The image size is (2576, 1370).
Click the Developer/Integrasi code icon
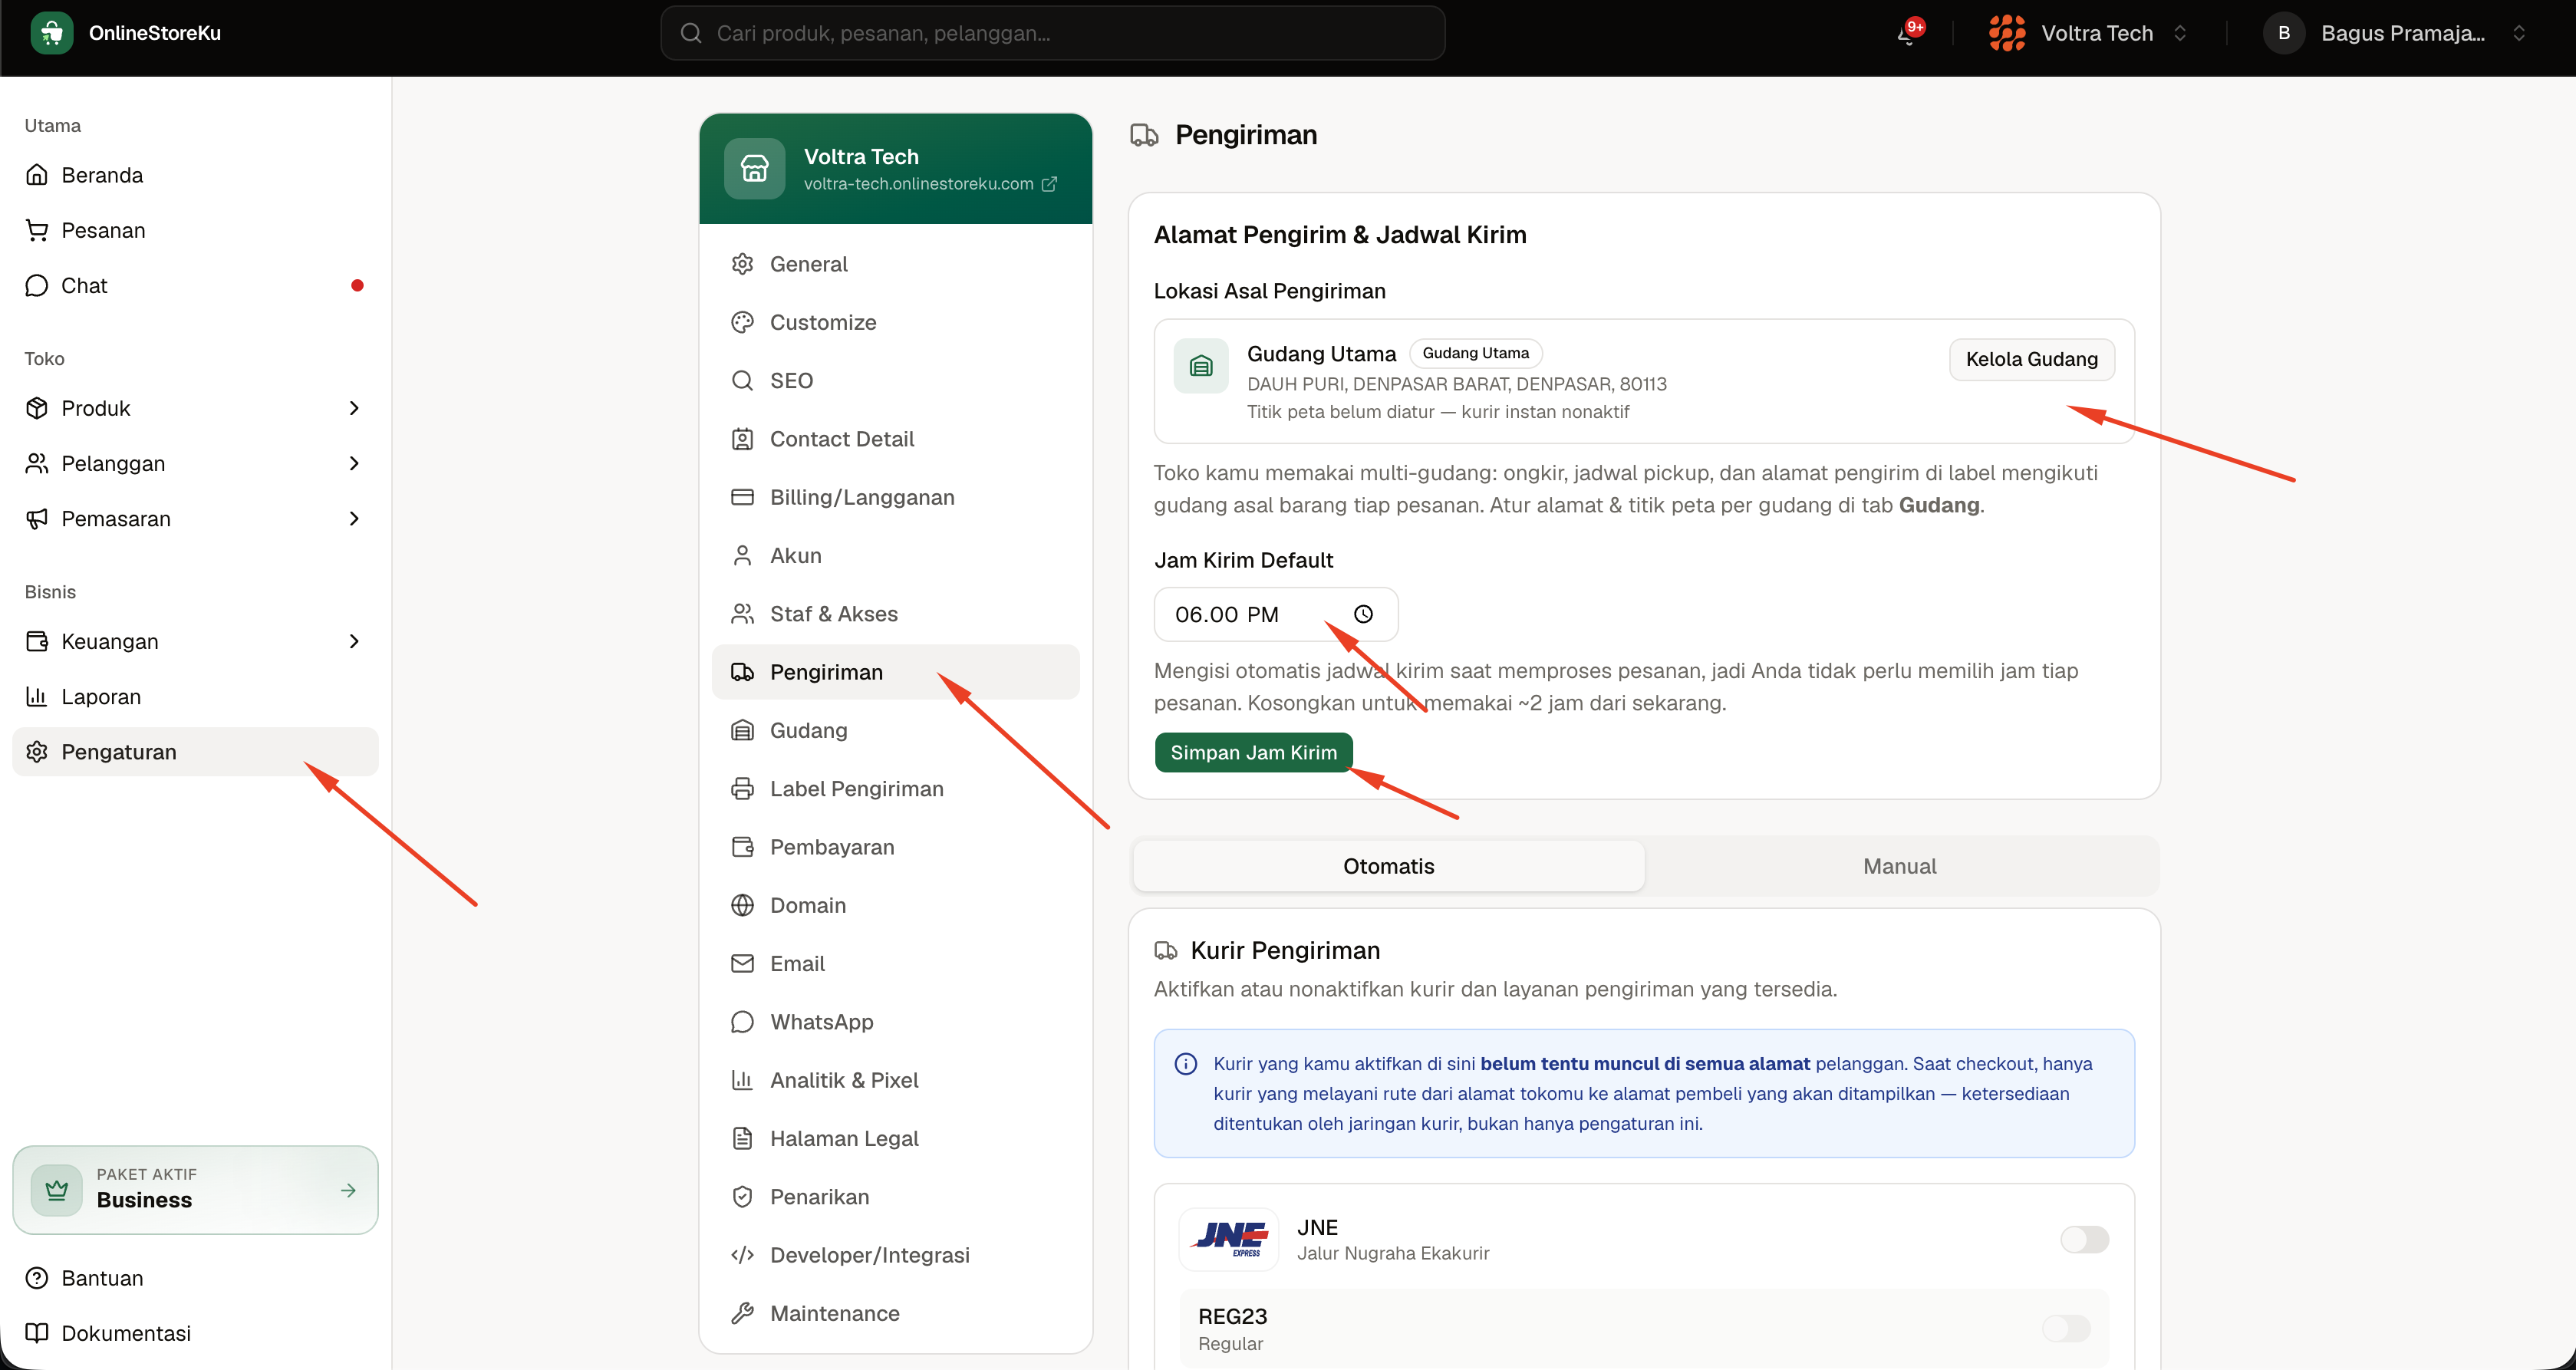[x=742, y=1255]
